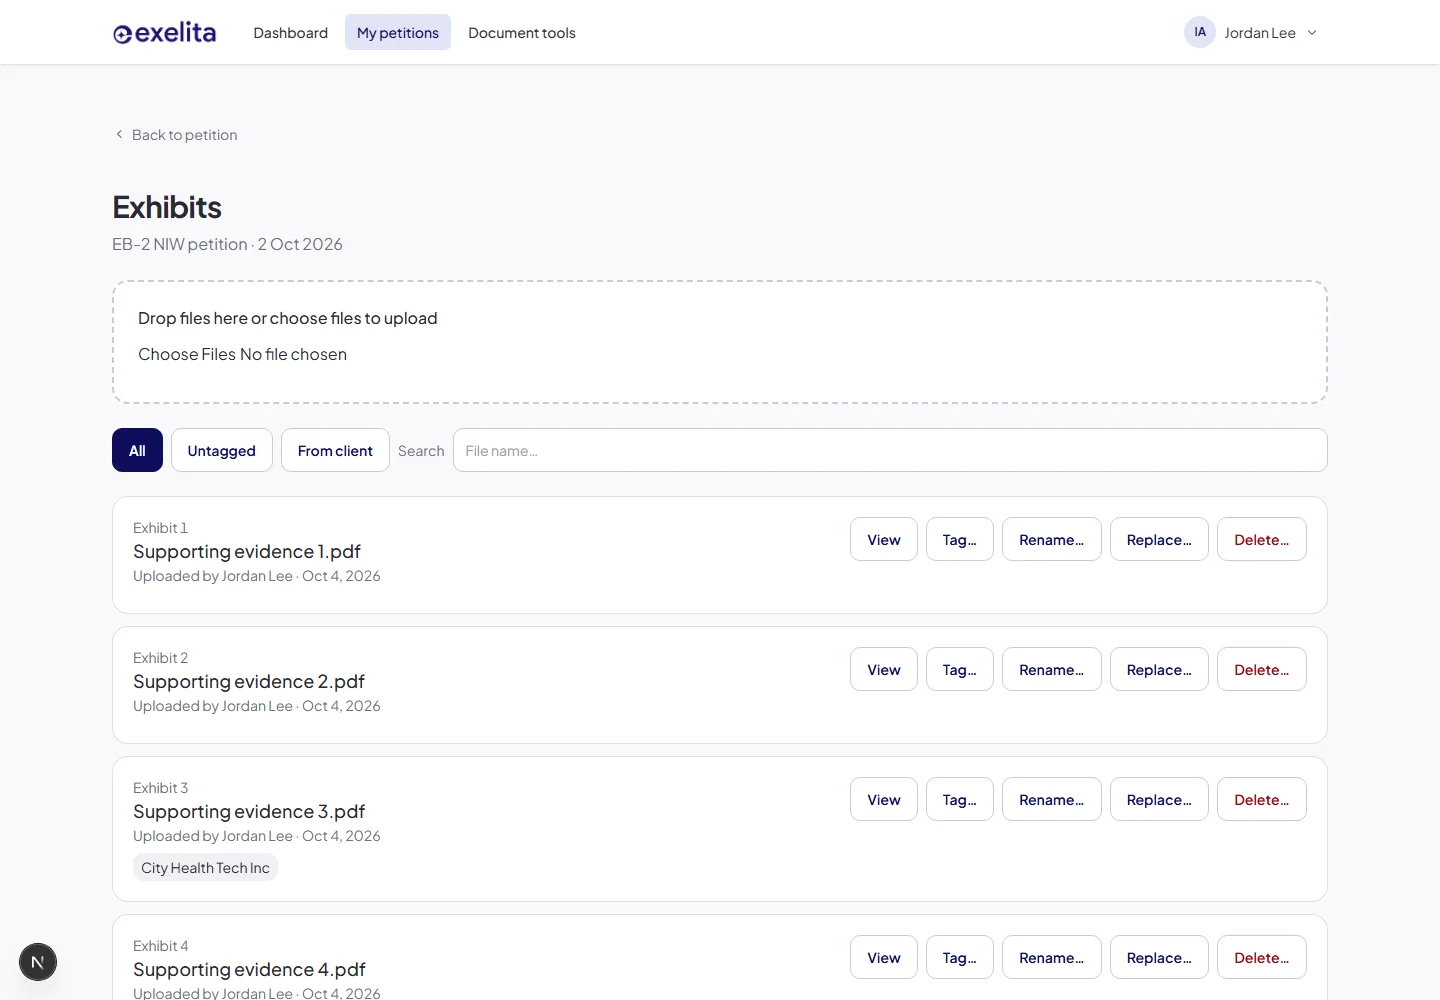Rename Supporting evidence 3.pdf

(x=1052, y=799)
